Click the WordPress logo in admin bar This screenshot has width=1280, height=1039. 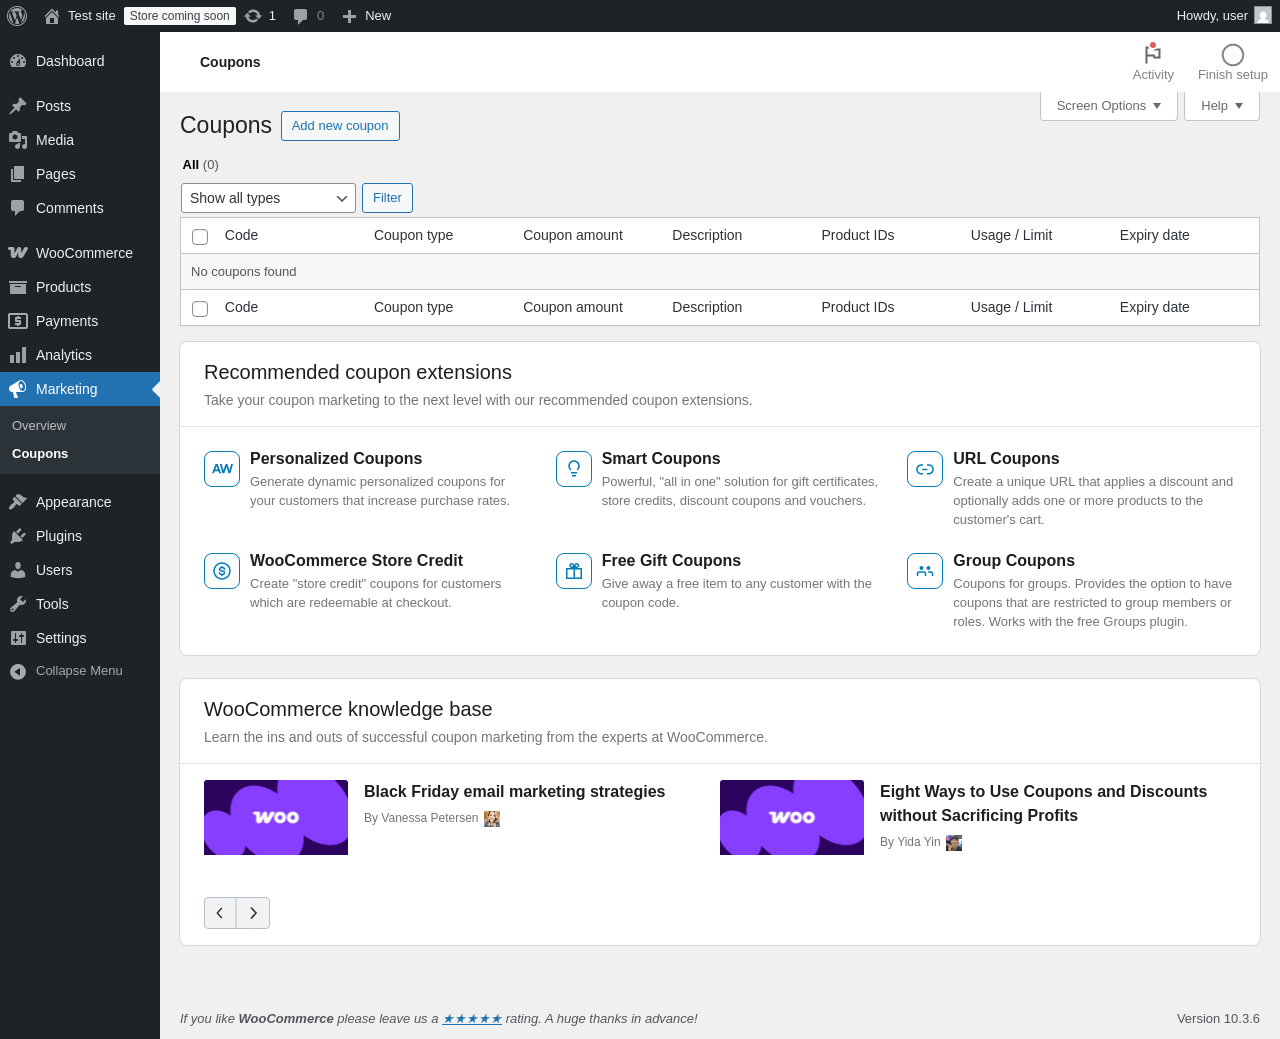point(17,16)
